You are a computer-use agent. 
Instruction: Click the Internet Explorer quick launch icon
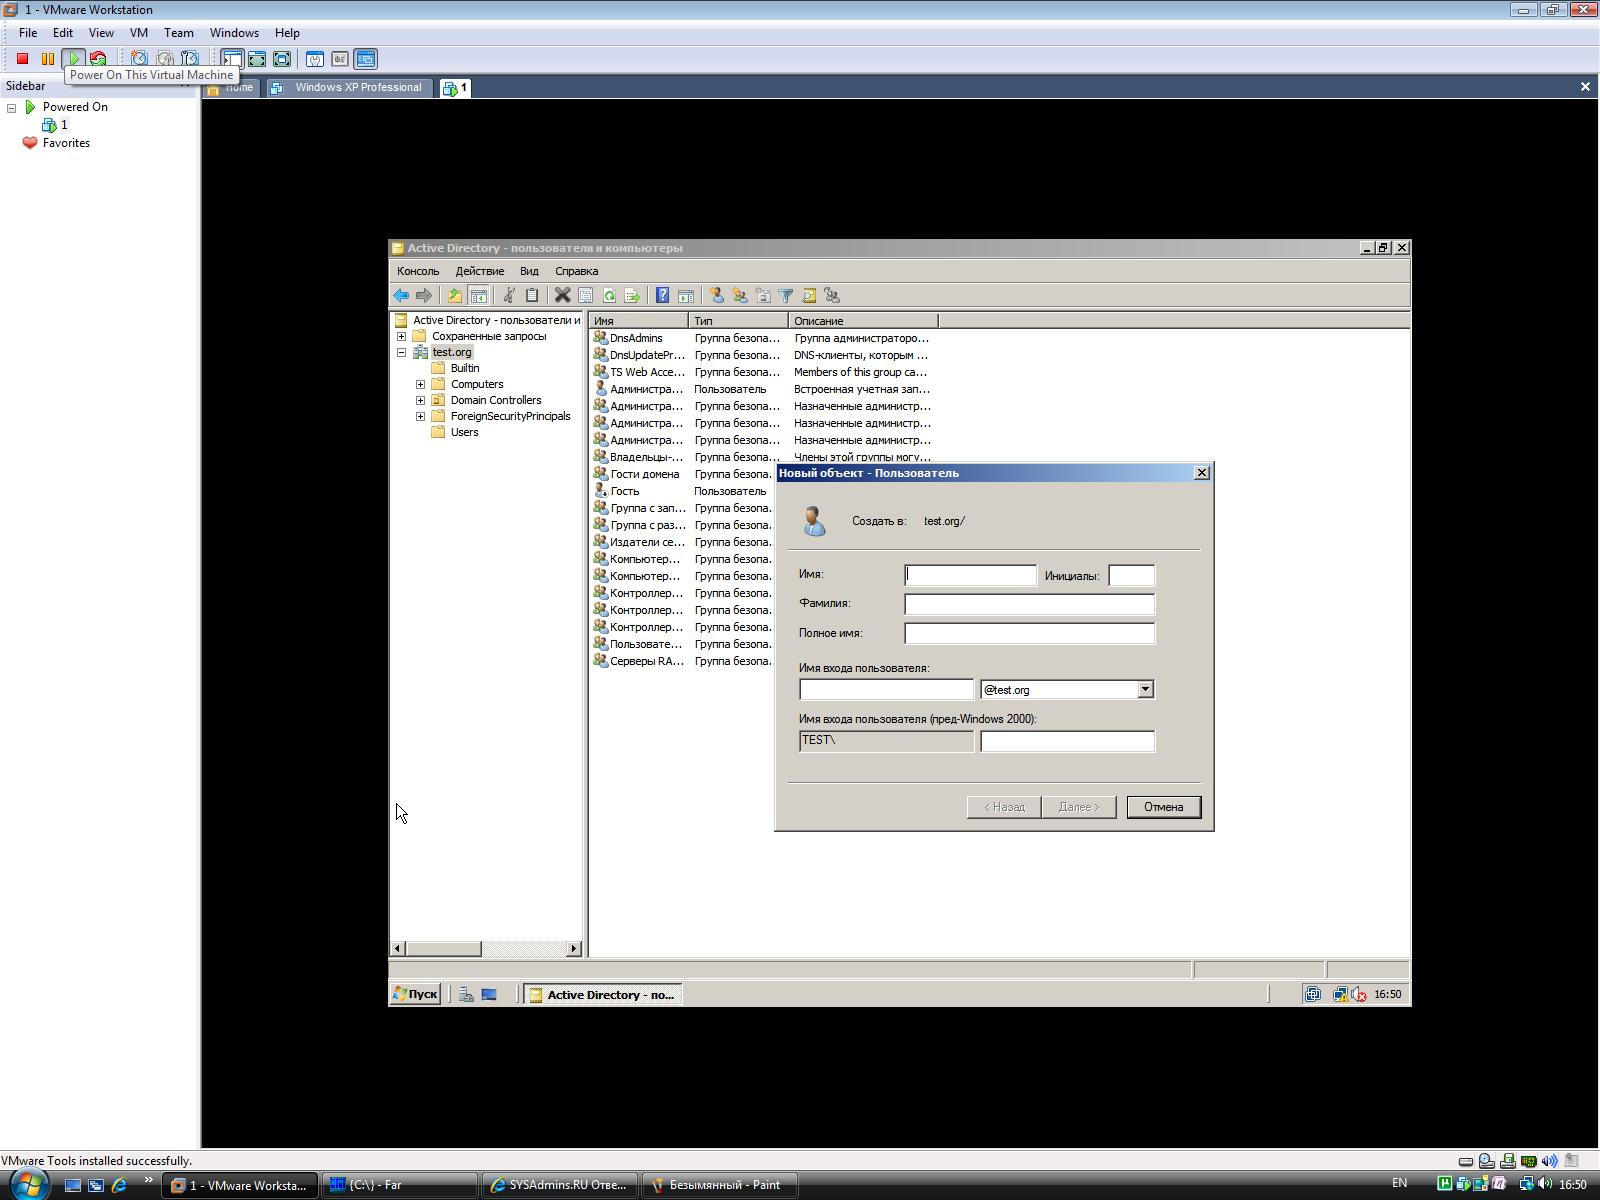point(119,1185)
